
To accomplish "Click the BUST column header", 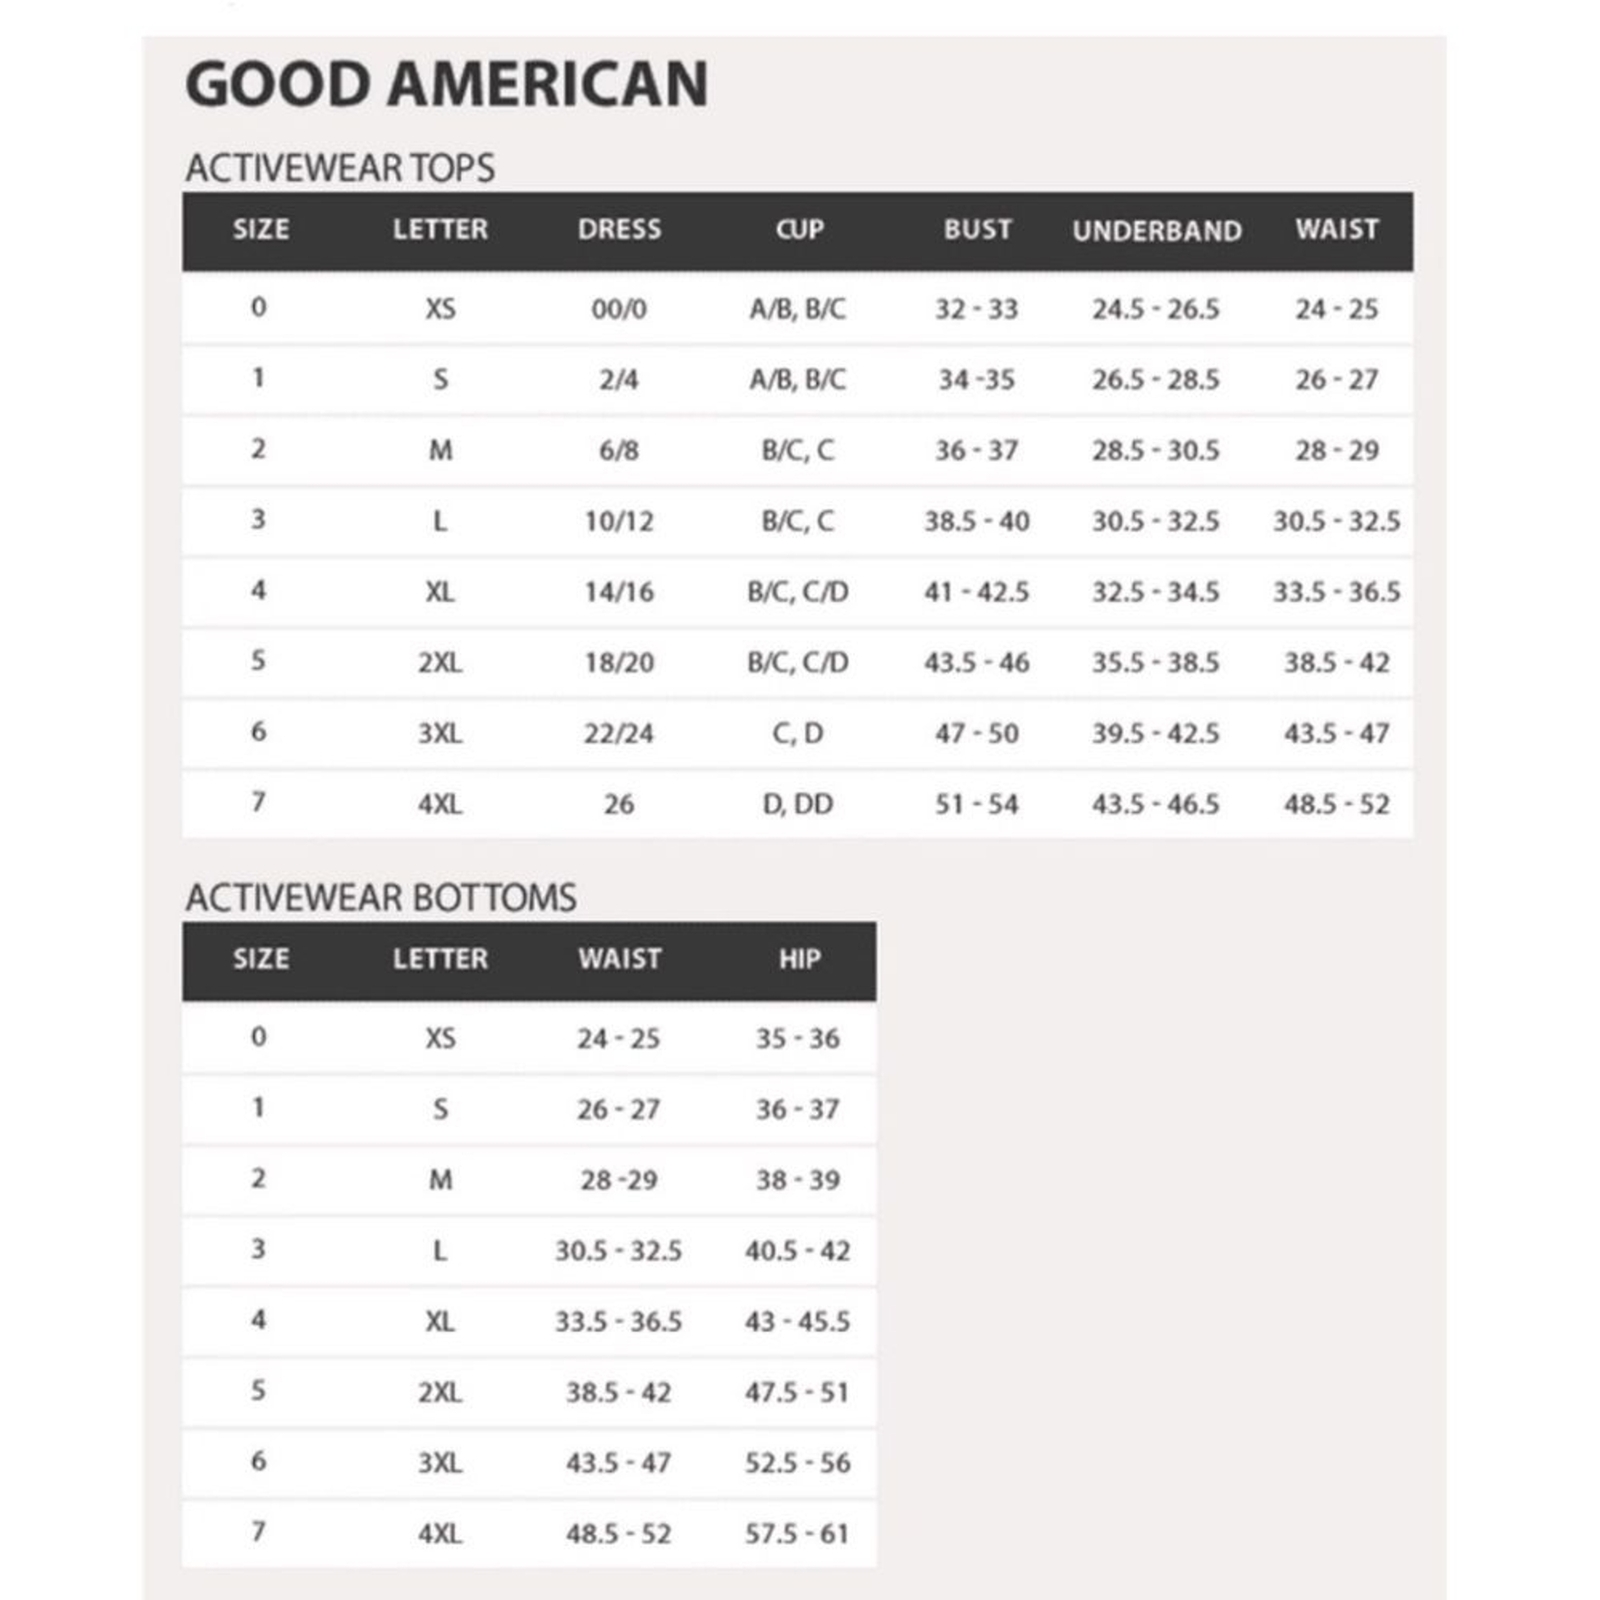I will 978,229.
